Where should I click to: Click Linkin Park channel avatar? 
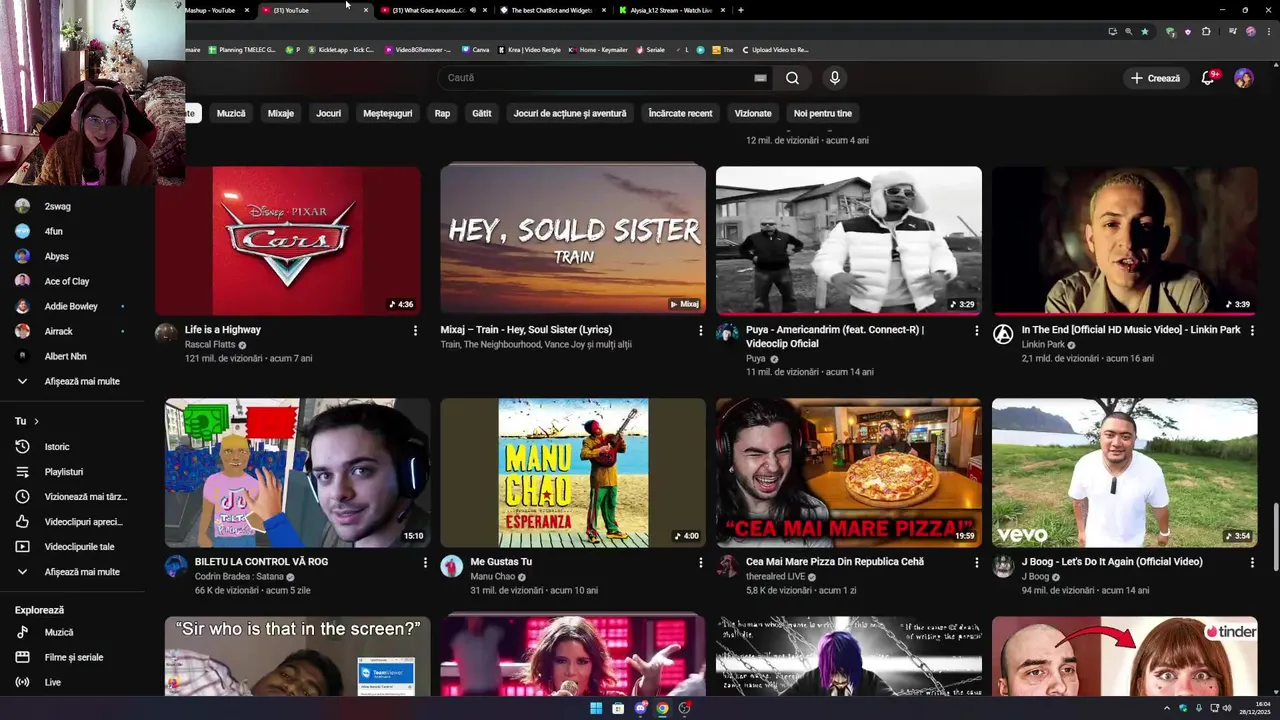point(1003,334)
